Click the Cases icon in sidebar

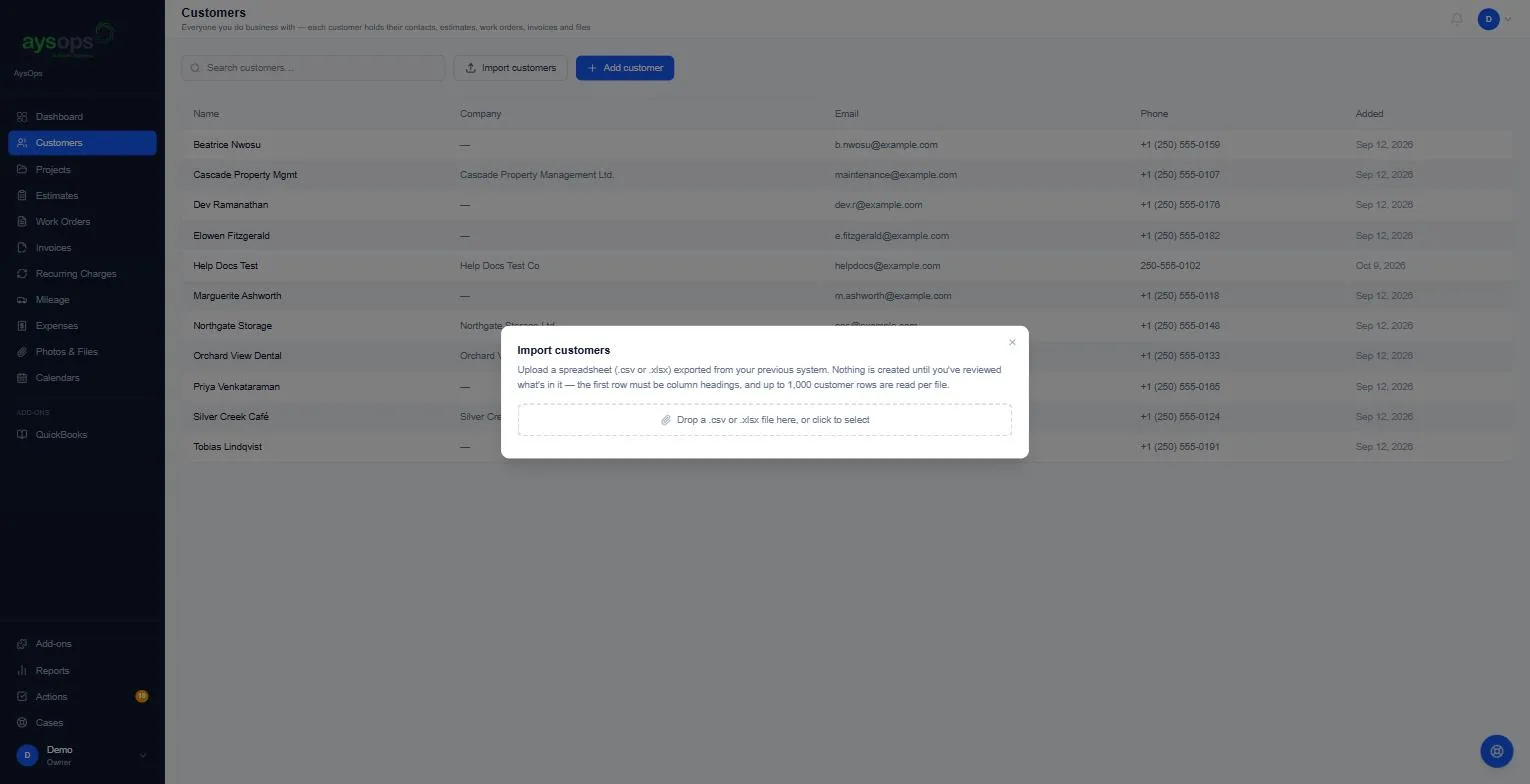(x=22, y=723)
